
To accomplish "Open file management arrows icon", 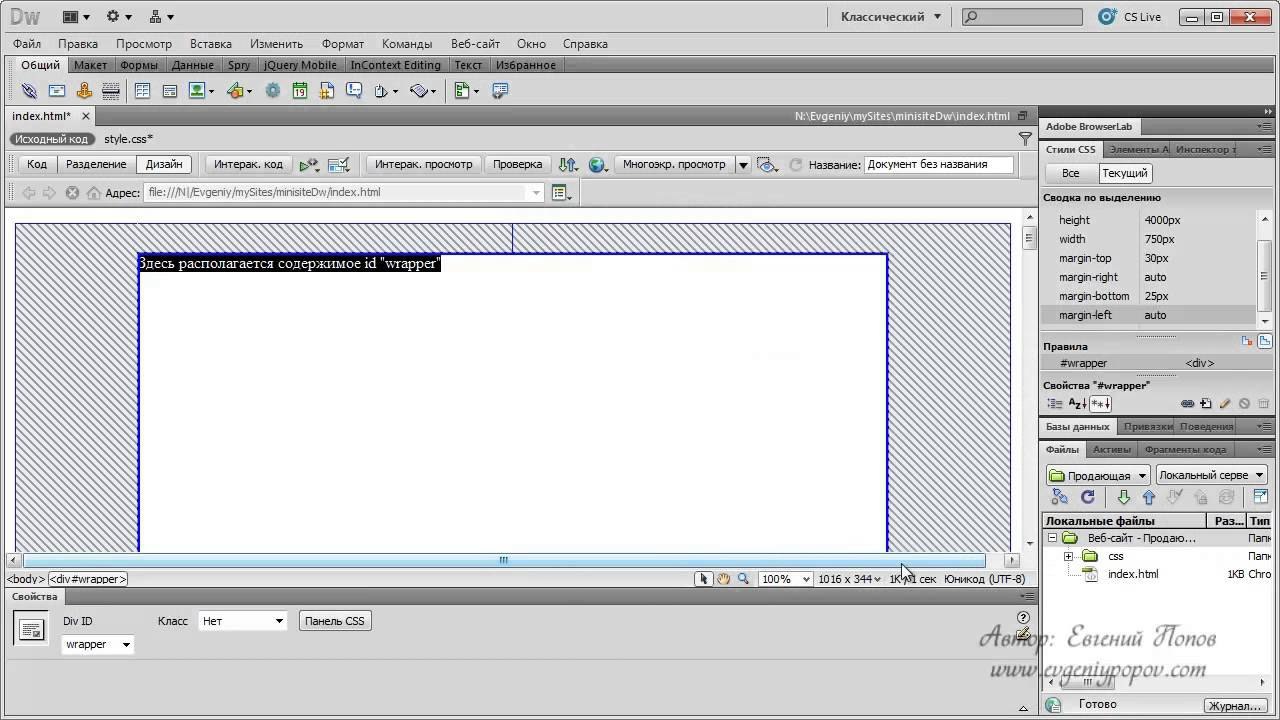I will point(567,164).
